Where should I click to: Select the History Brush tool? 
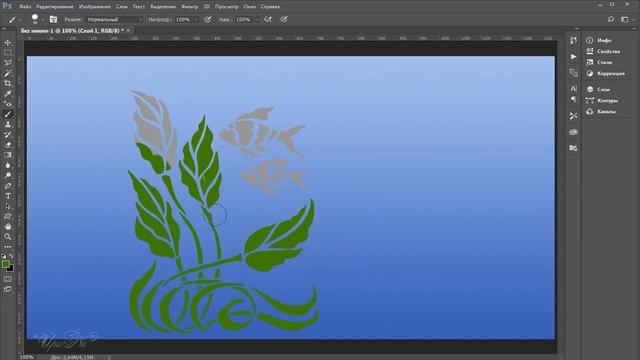[8, 135]
